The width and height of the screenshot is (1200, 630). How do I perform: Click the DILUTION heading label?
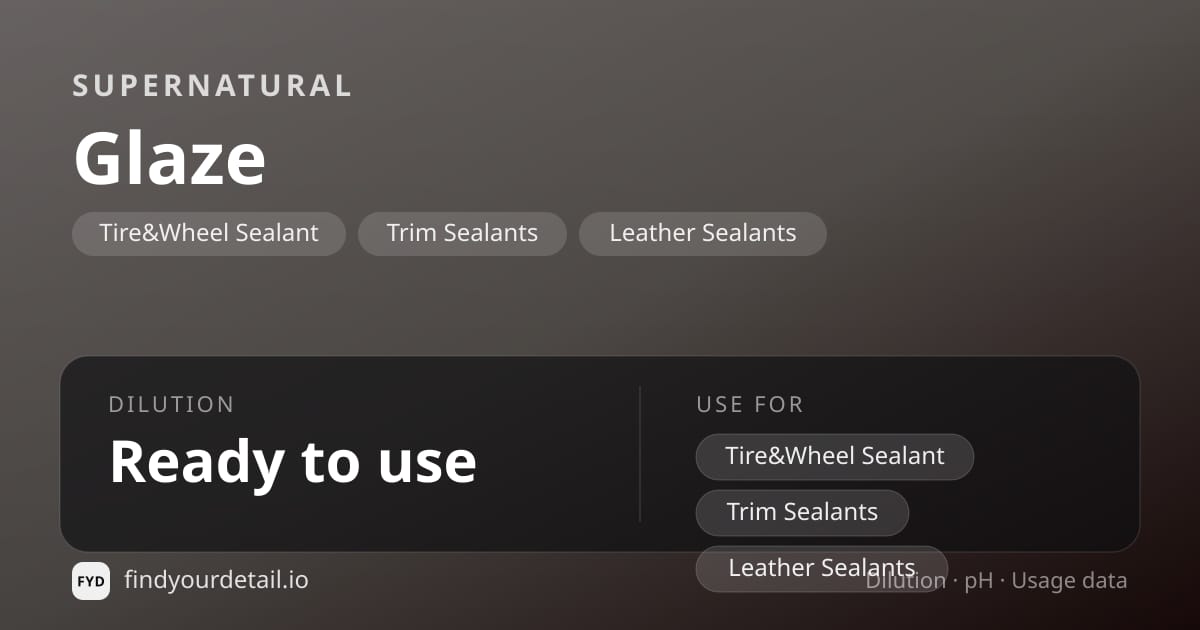[x=172, y=405]
